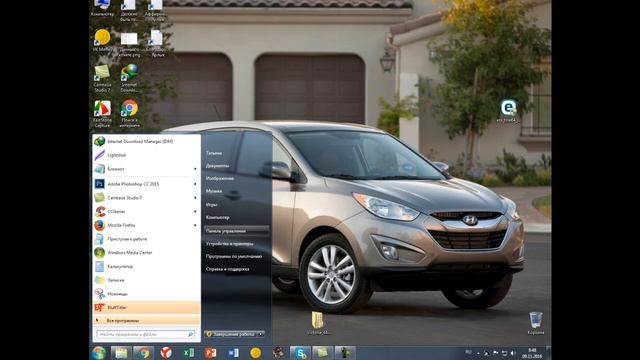
Task: Click the magnifier icon in search box
Action: (x=191, y=334)
